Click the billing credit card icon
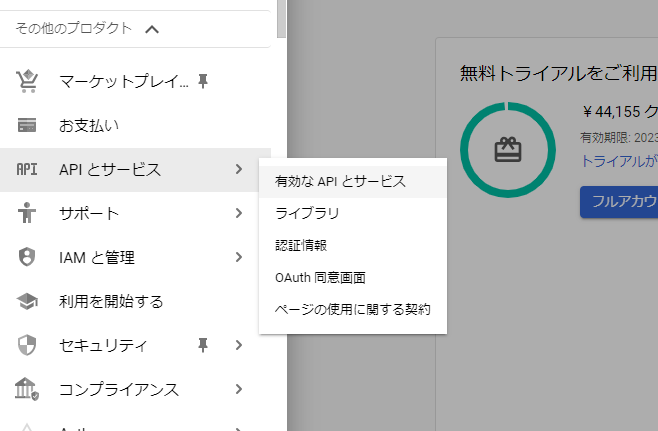 (27, 125)
